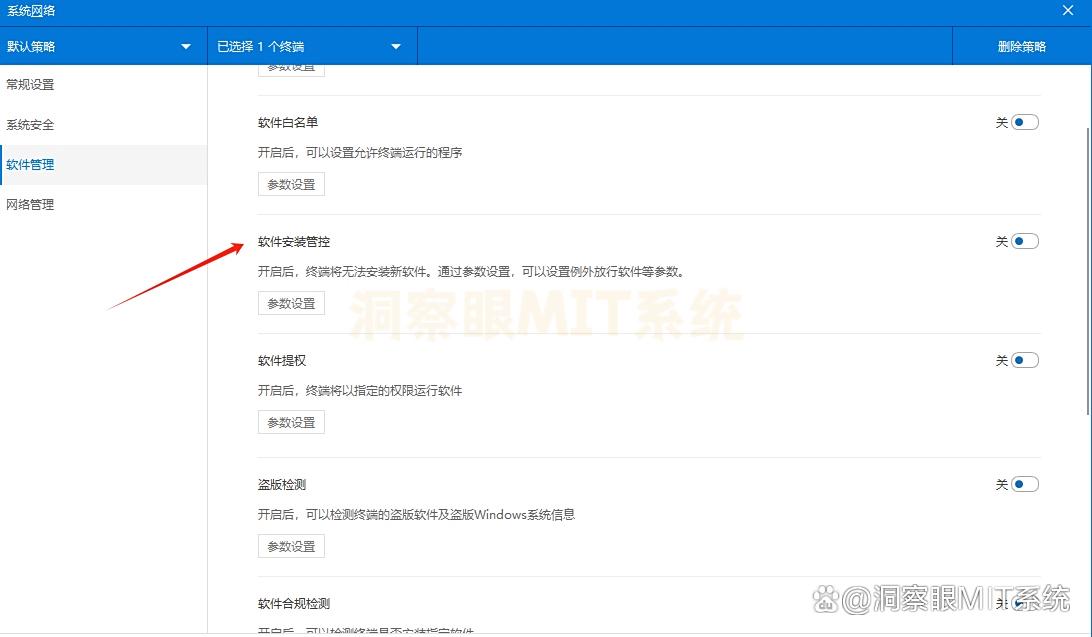Expand the 已选择 1 个终端 dropdown
Image resolution: width=1092 pixels, height=637 pixels.
313,47
